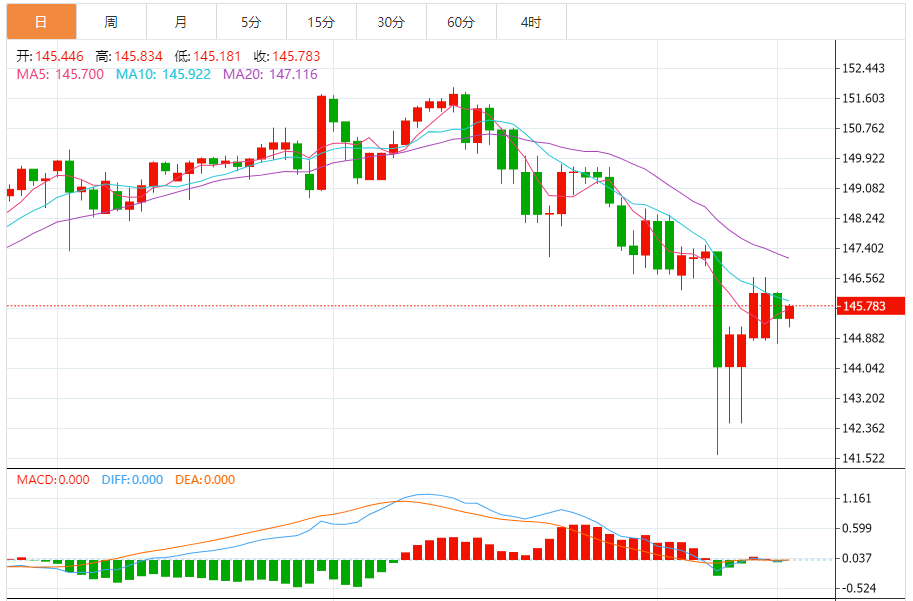Click the 0.037 MACD axis label

point(857,558)
